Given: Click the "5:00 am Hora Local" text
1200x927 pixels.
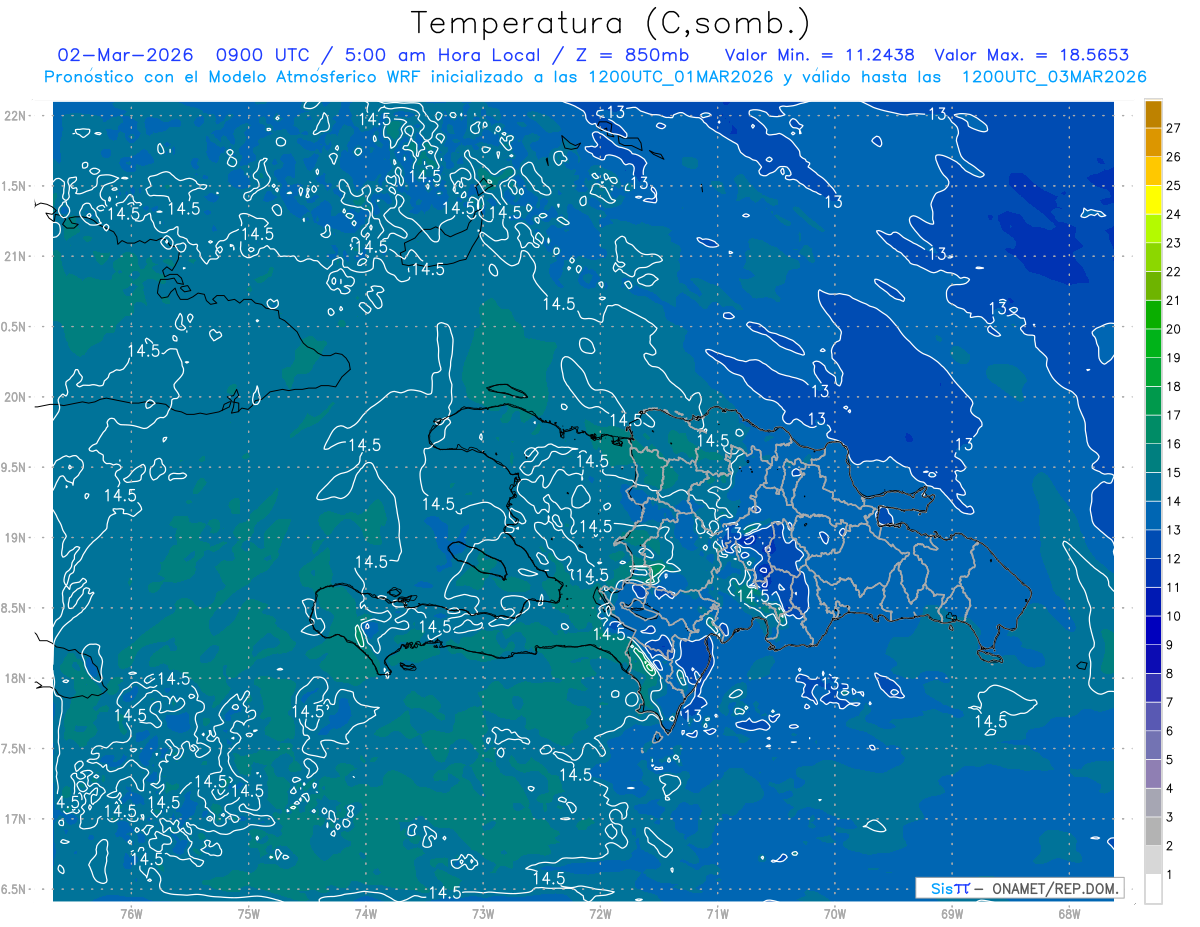Looking at the screenshot, I should click(x=440, y=55).
